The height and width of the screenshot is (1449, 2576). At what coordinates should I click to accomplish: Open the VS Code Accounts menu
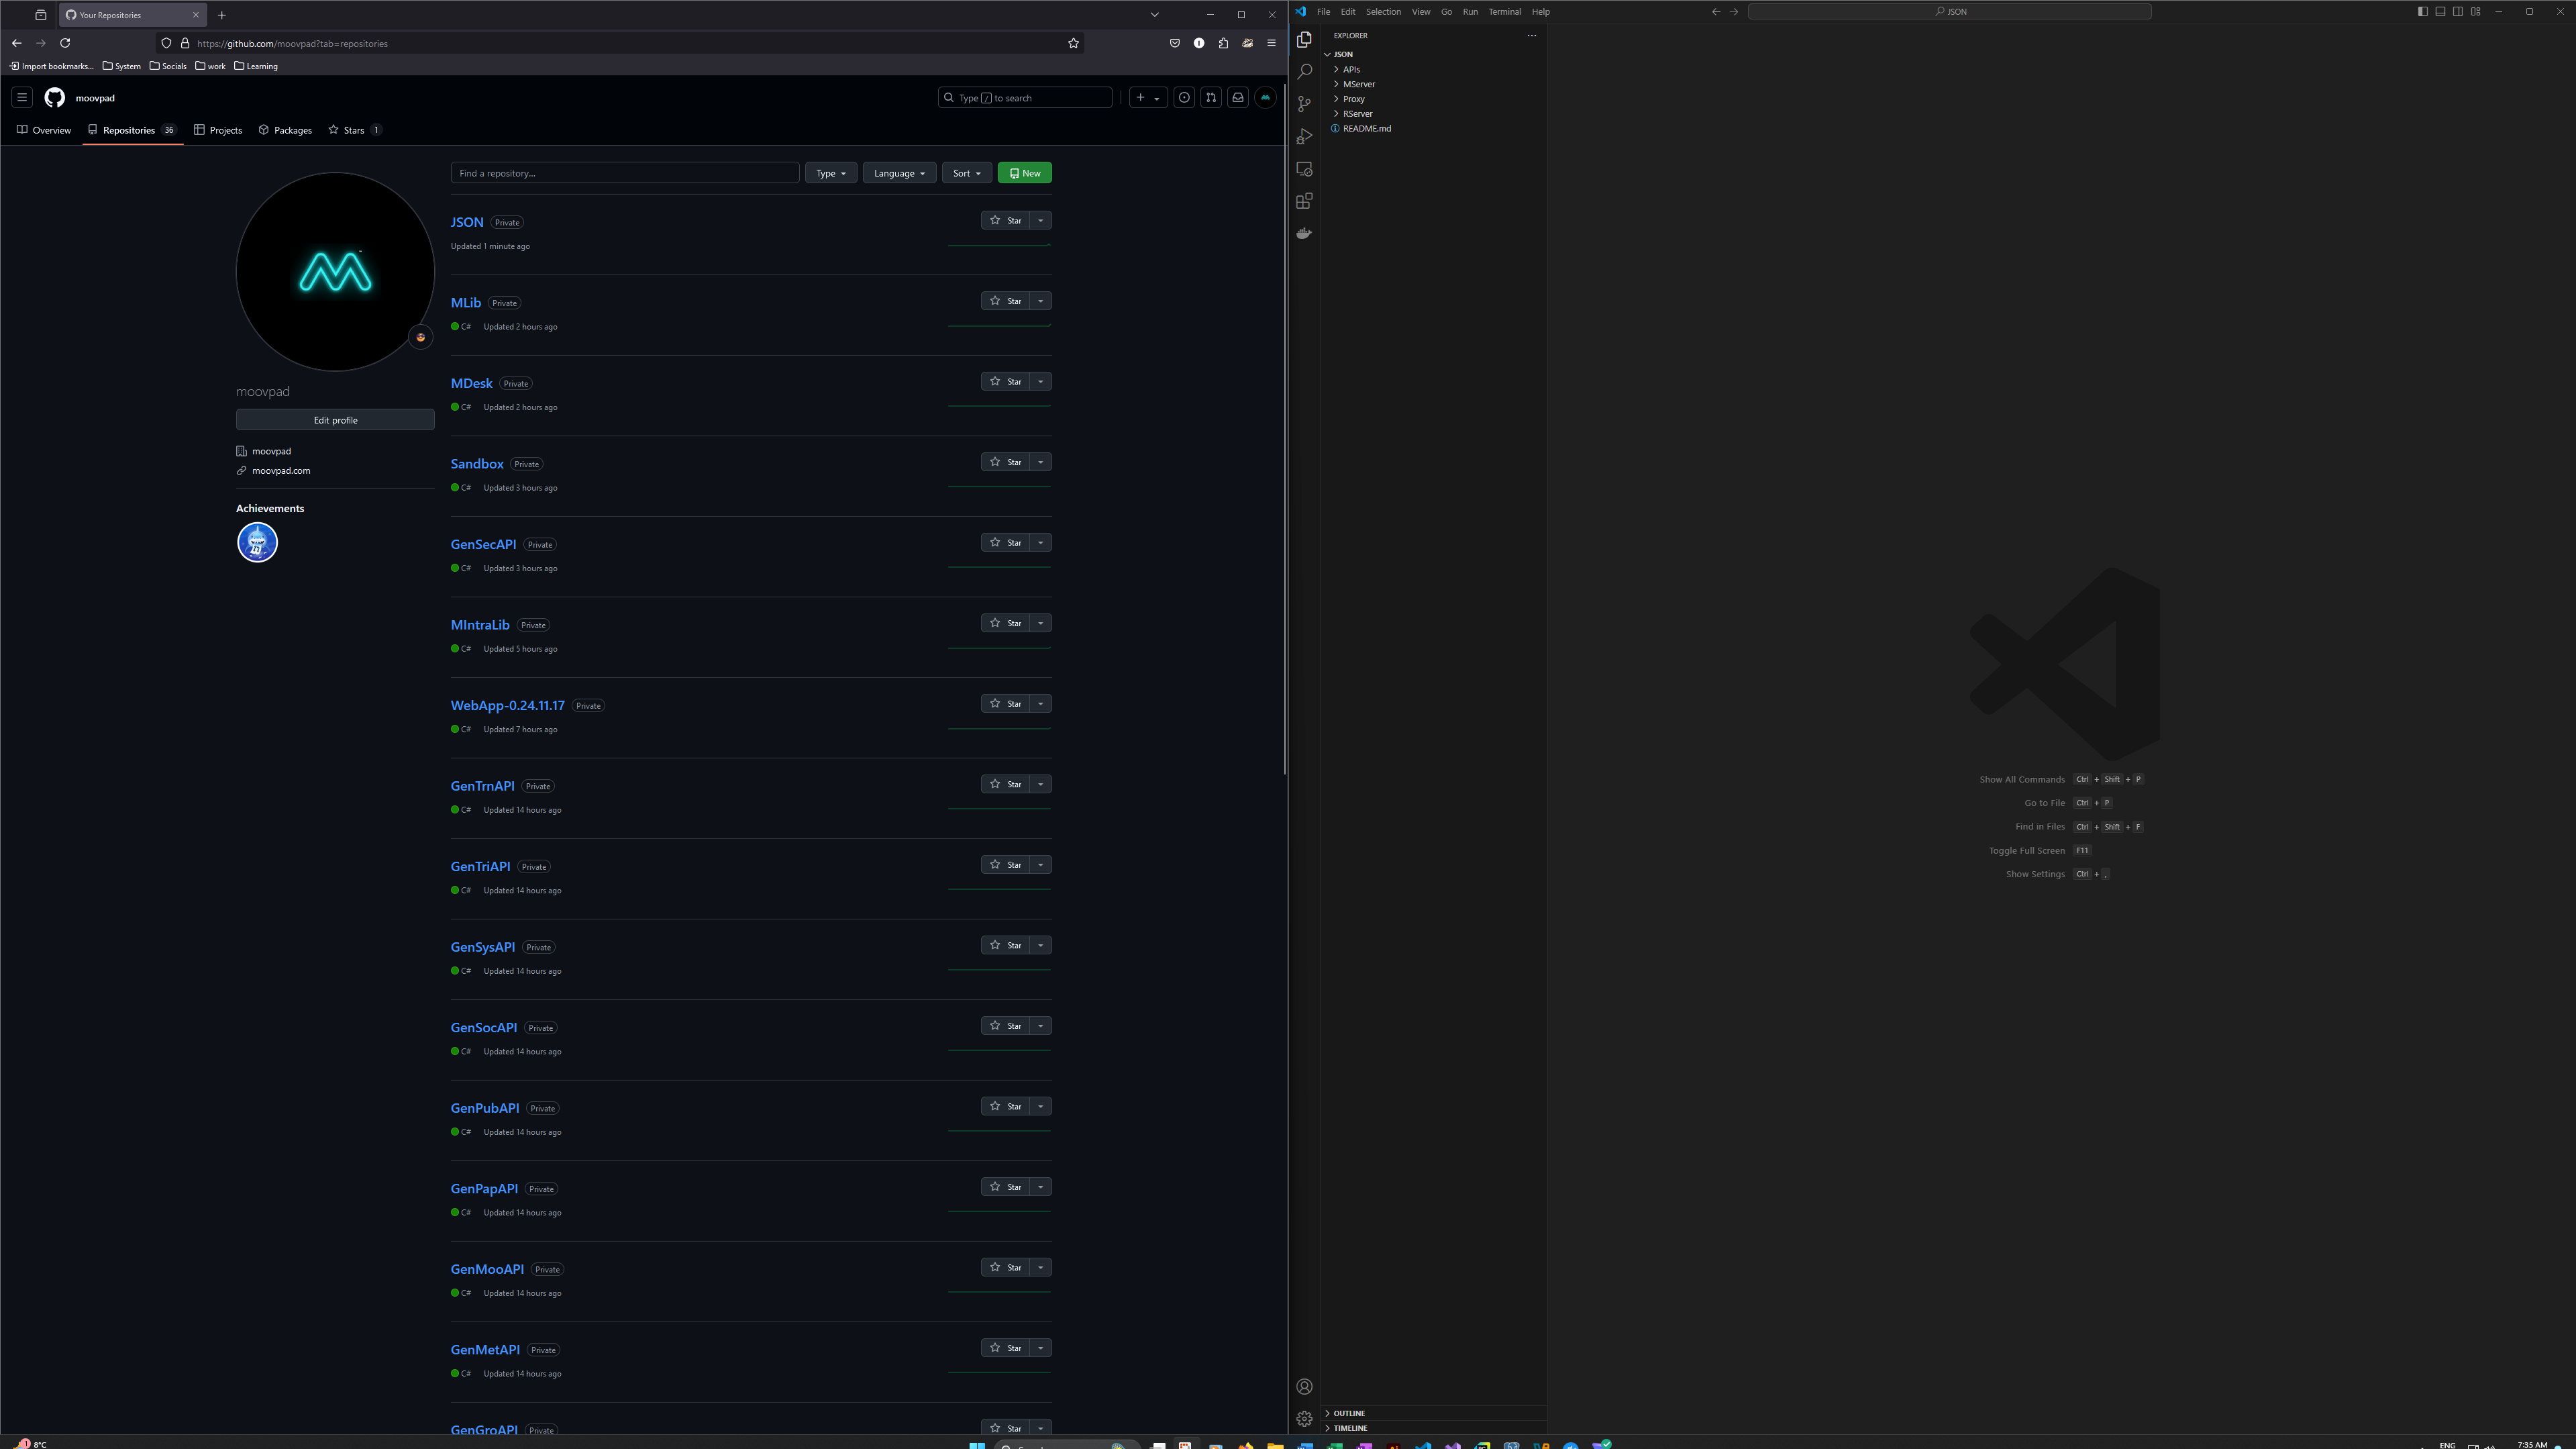click(1304, 1387)
